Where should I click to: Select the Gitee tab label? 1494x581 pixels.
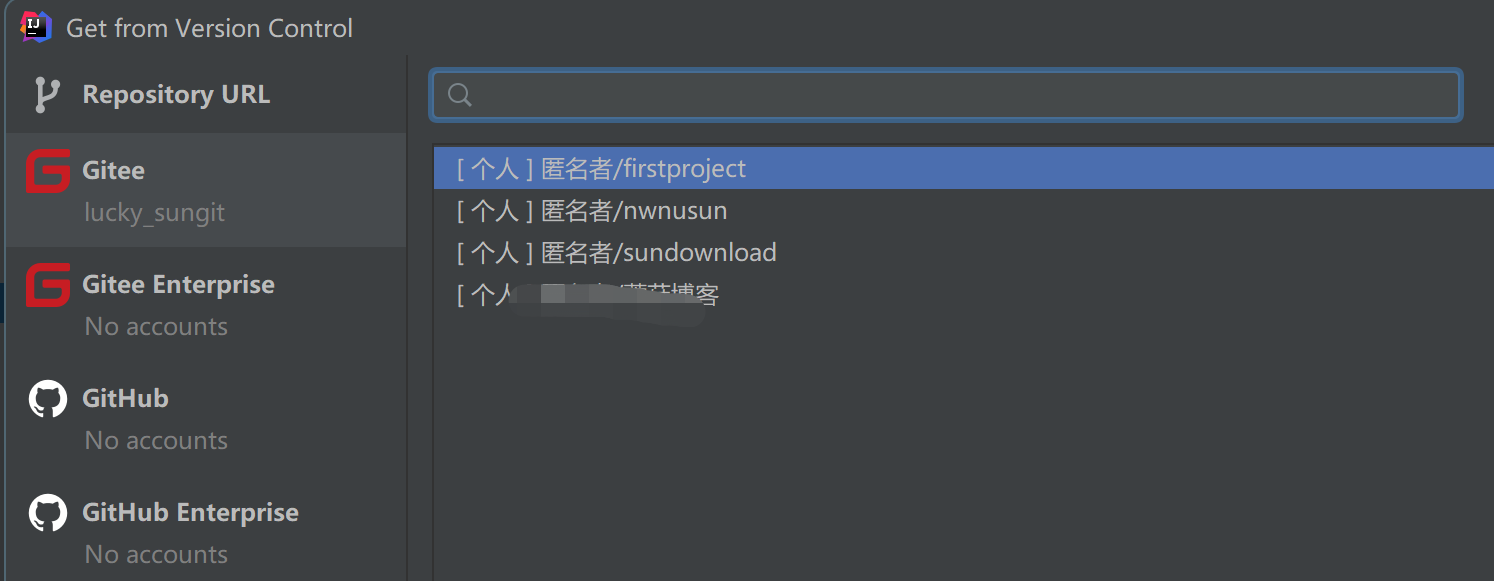(x=114, y=171)
